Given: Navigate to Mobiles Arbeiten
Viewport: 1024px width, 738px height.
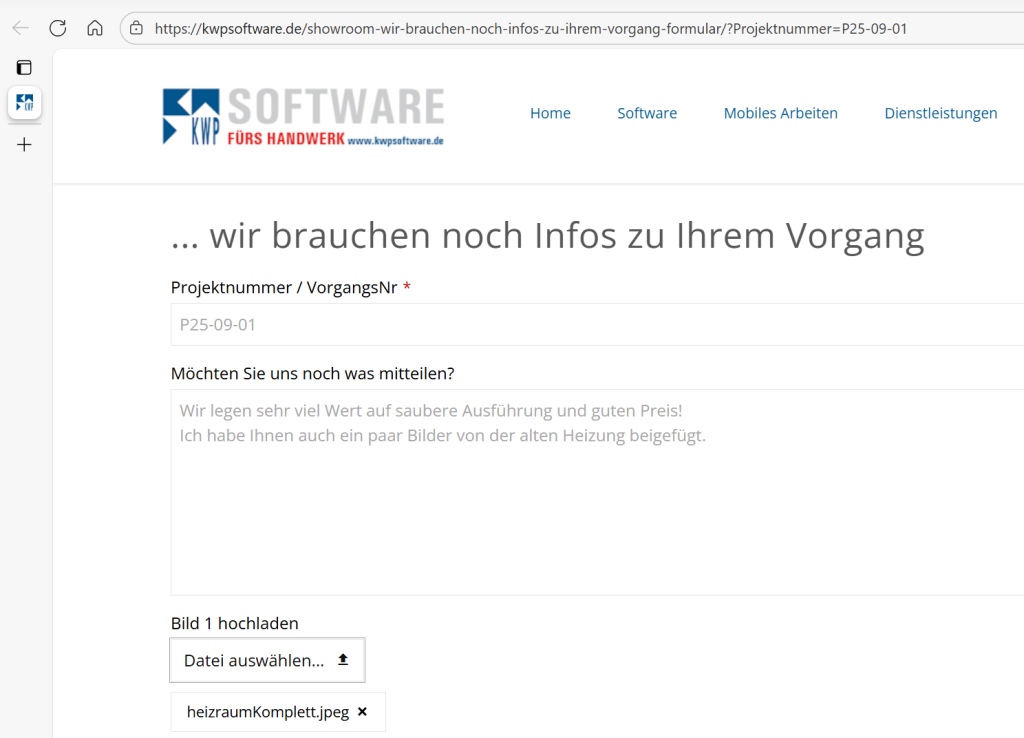Looking at the screenshot, I should click(x=780, y=113).
